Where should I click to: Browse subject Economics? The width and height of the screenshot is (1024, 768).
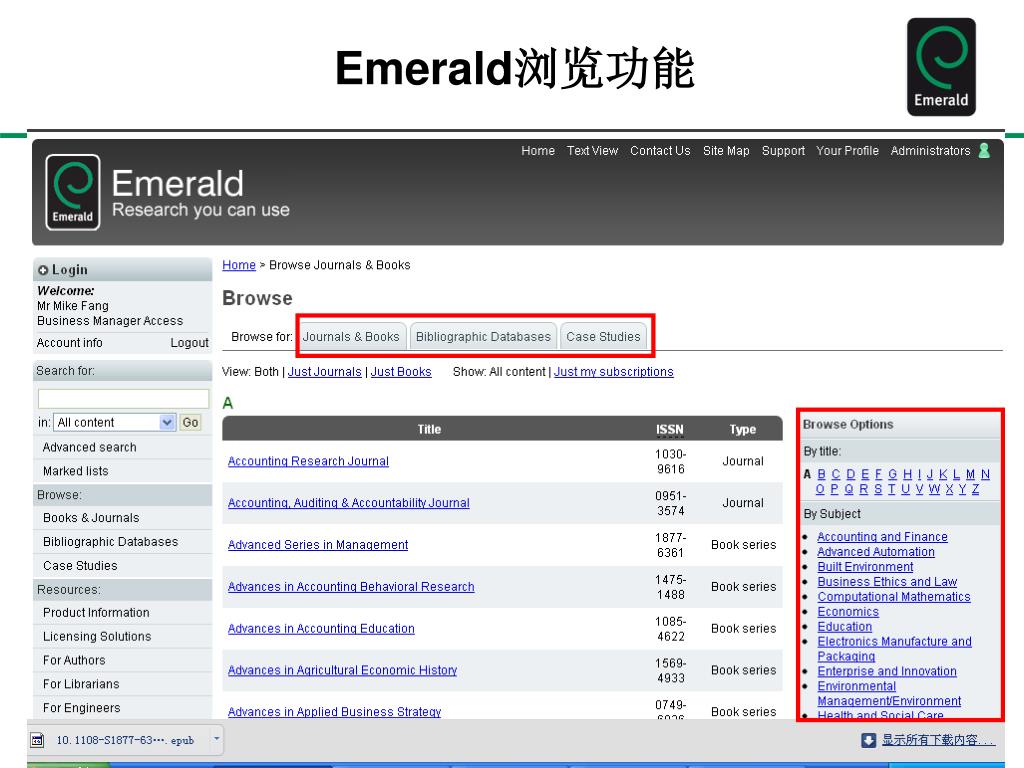pos(848,612)
